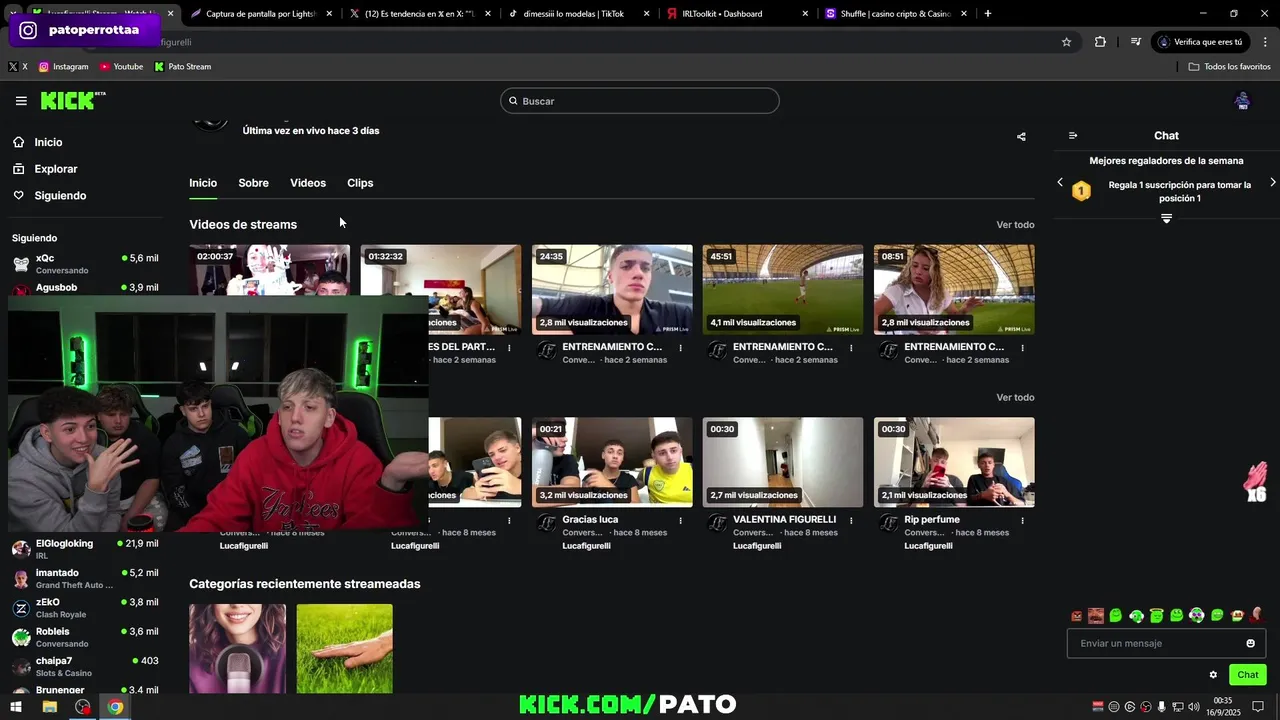Viewport: 1280px width, 720px height.
Task: Open xQc channel in following list
Action: [84, 264]
